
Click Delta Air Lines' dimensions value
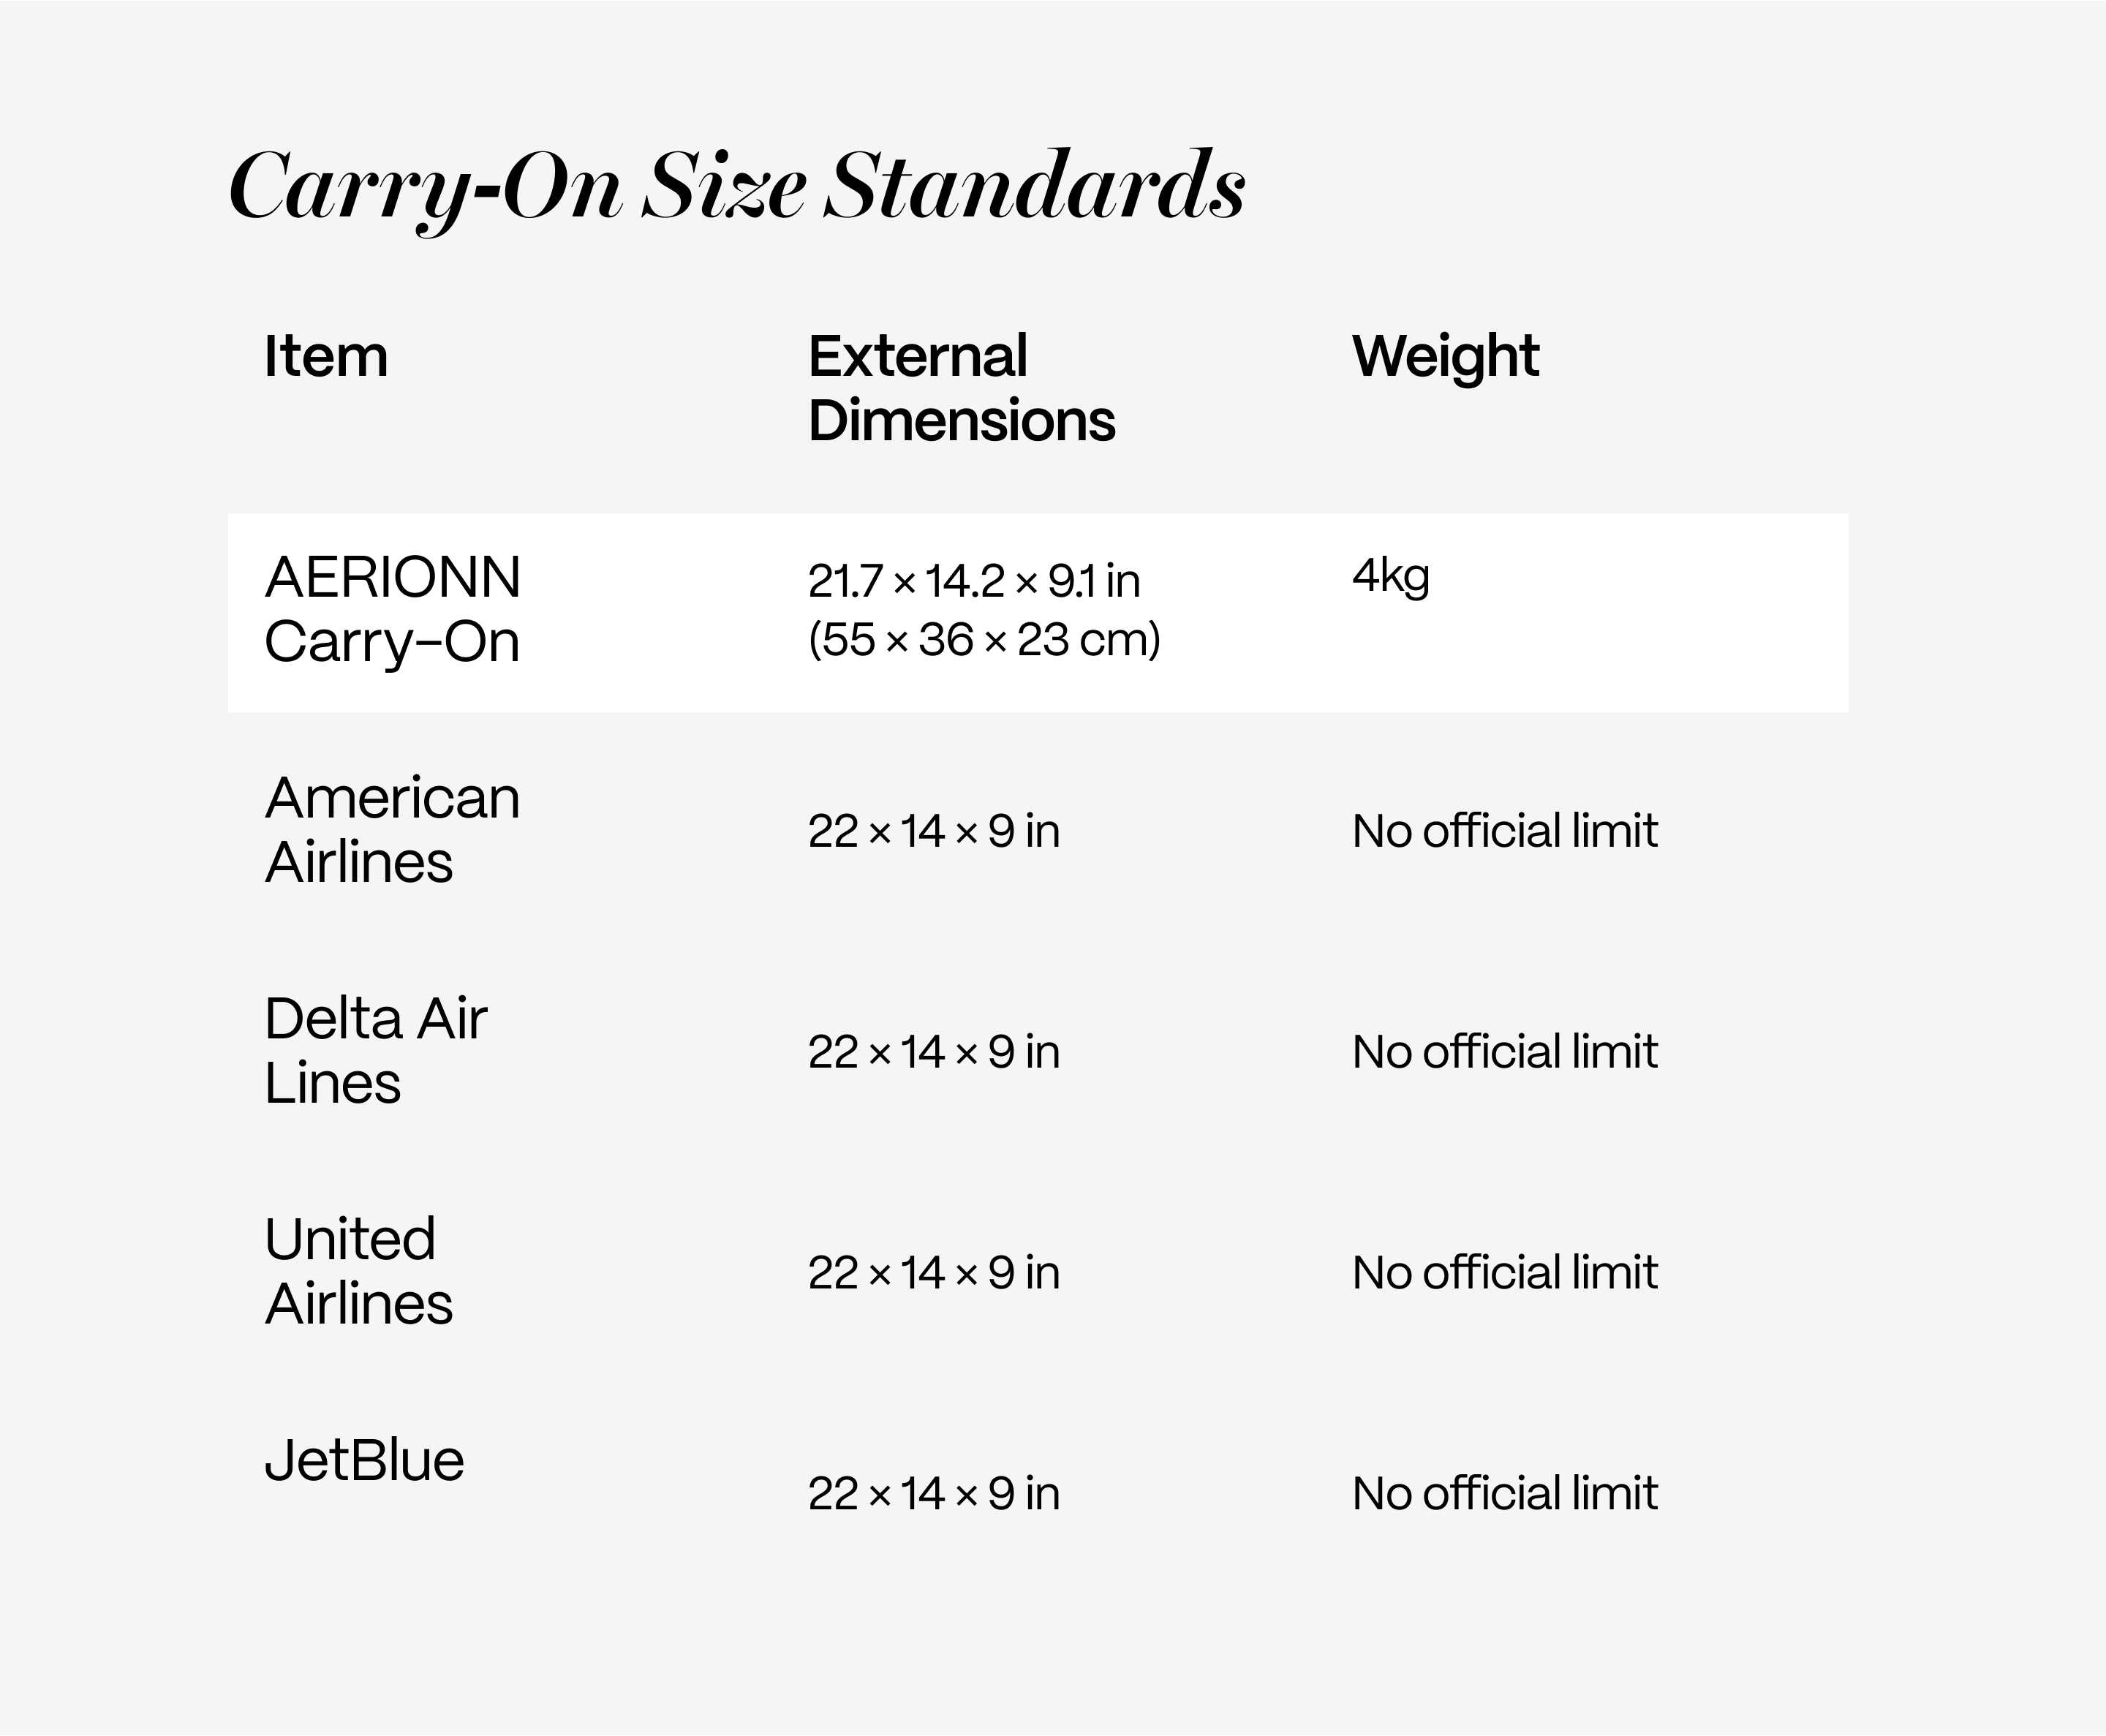click(x=933, y=1052)
